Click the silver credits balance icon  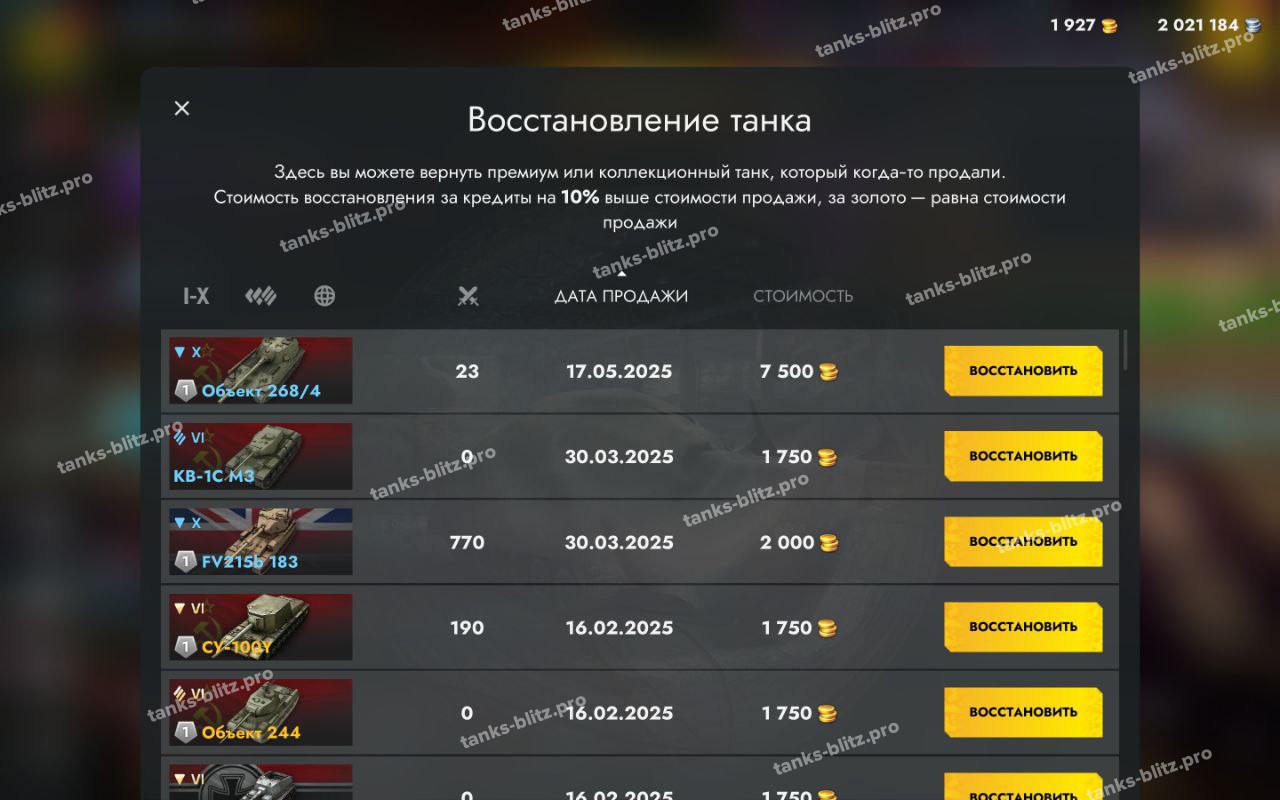1253,26
